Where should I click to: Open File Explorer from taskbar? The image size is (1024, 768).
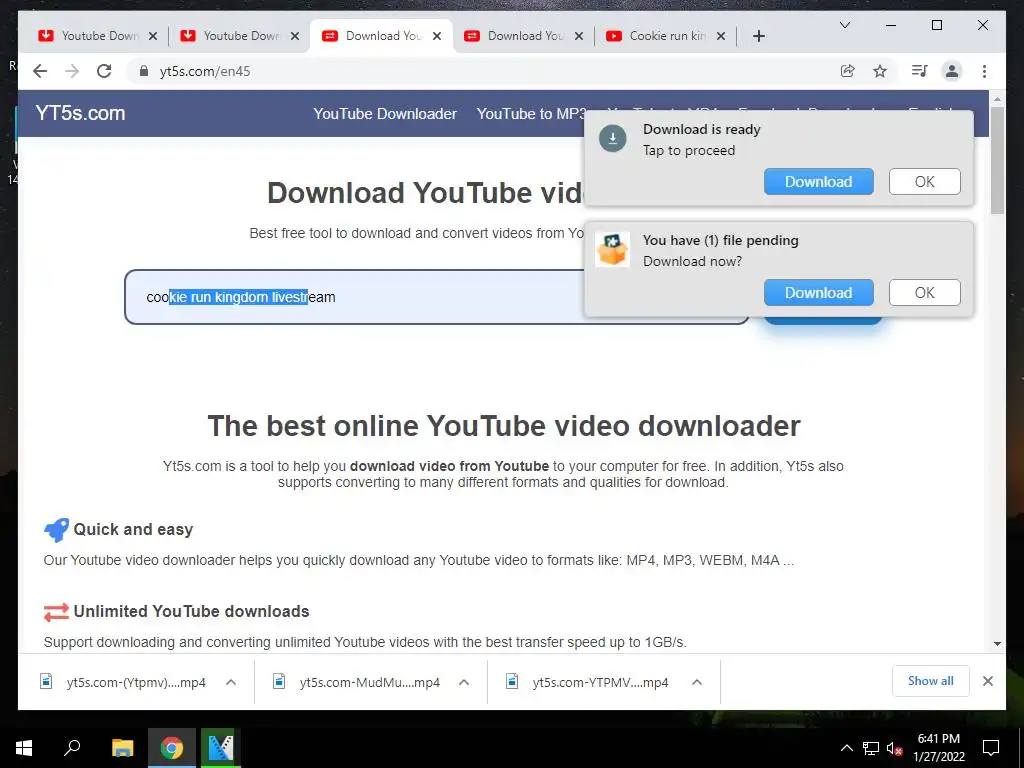tap(122, 748)
